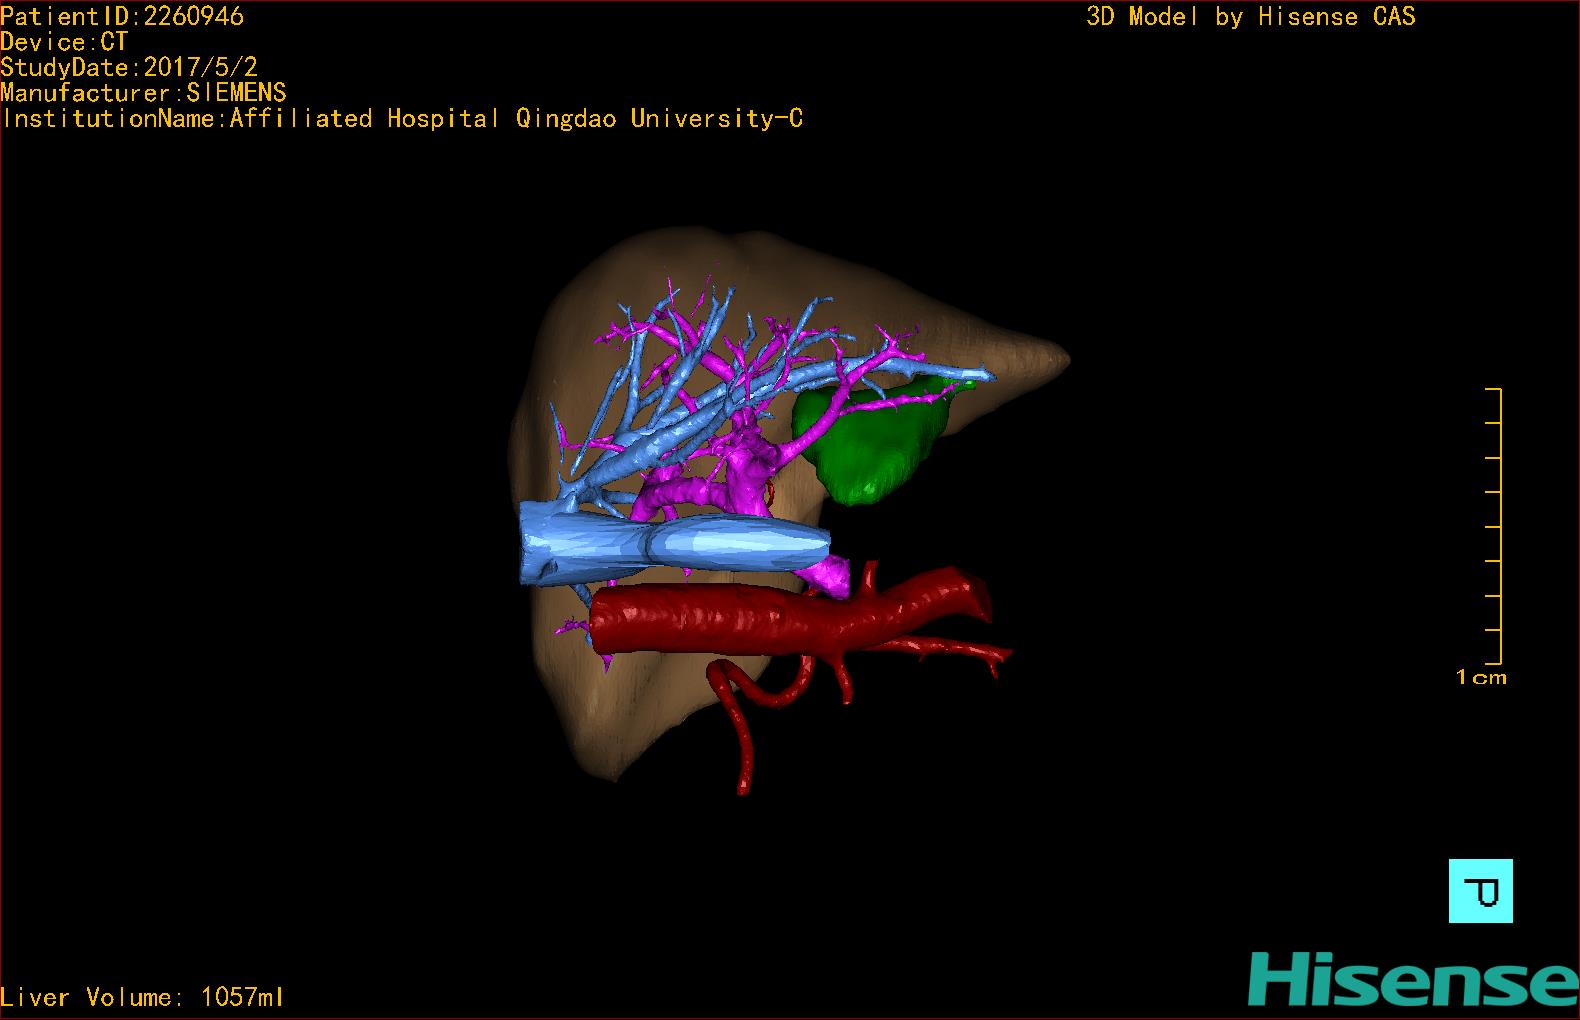Click the yellow vertical scale ruler
Image resolution: width=1580 pixels, height=1020 pixels.
tap(1494, 526)
